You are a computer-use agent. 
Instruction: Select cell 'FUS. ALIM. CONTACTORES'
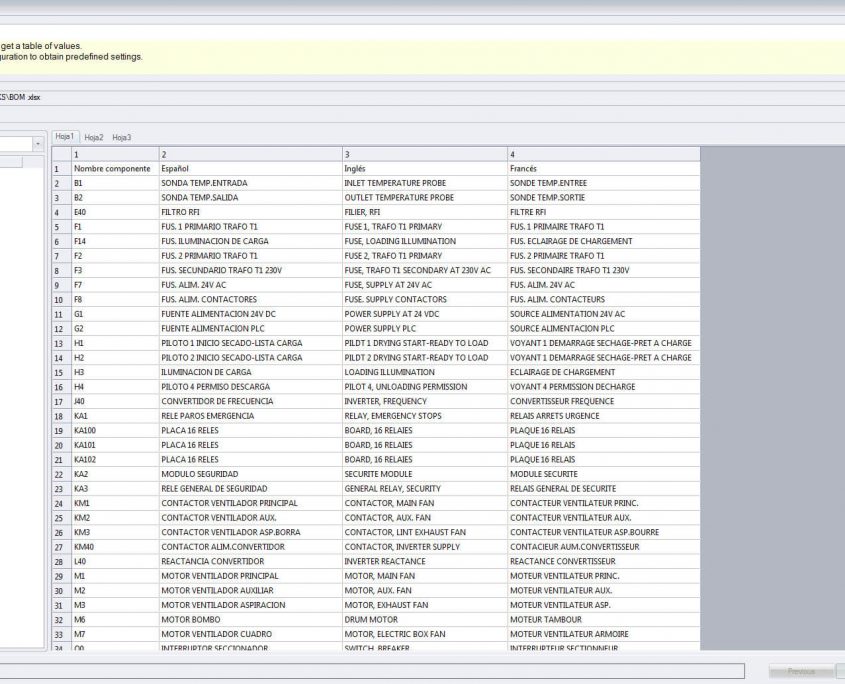click(x=251, y=300)
